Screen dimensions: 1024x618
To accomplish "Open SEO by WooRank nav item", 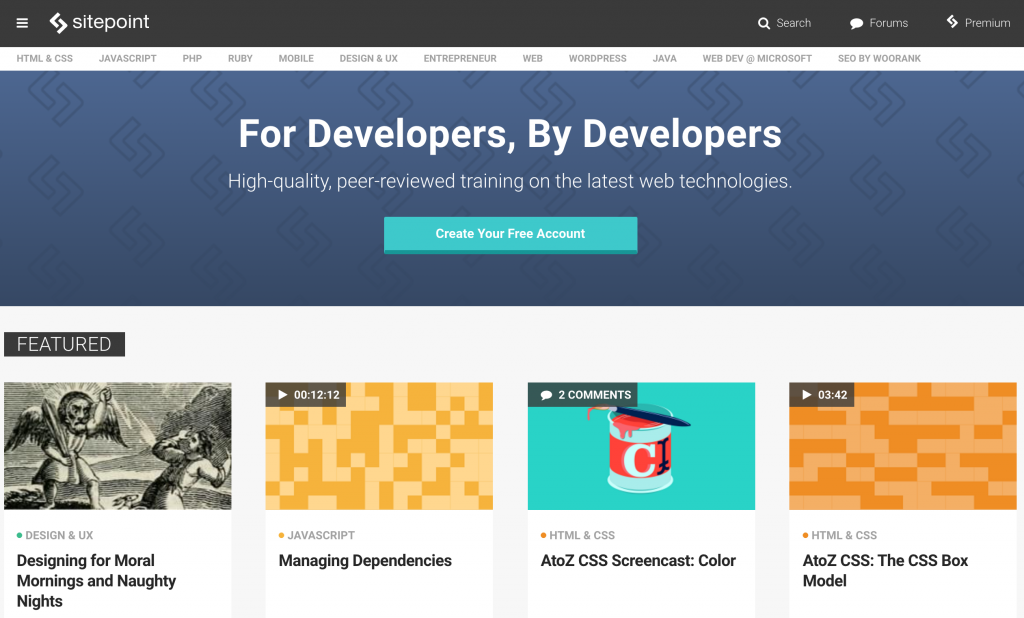I will click(879, 59).
